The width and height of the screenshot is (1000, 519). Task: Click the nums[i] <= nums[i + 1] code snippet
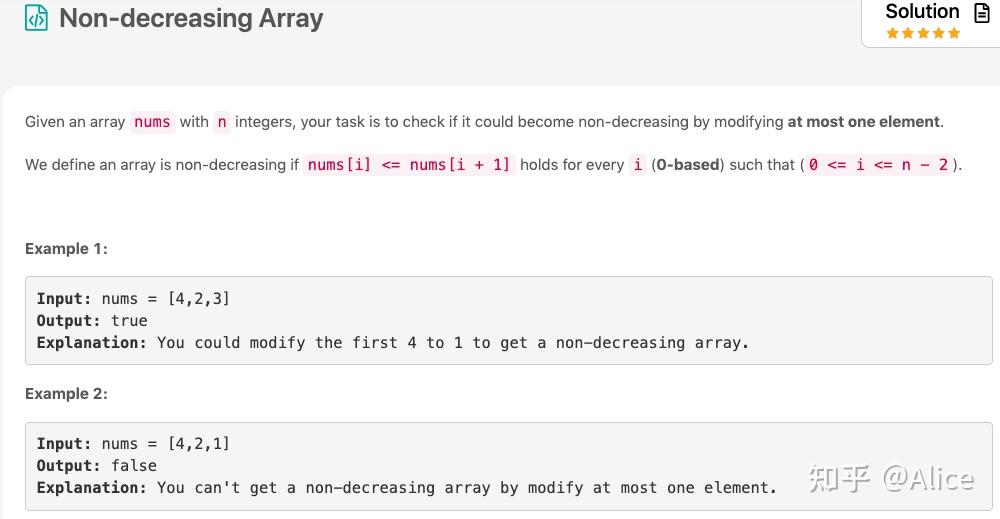pos(409,164)
